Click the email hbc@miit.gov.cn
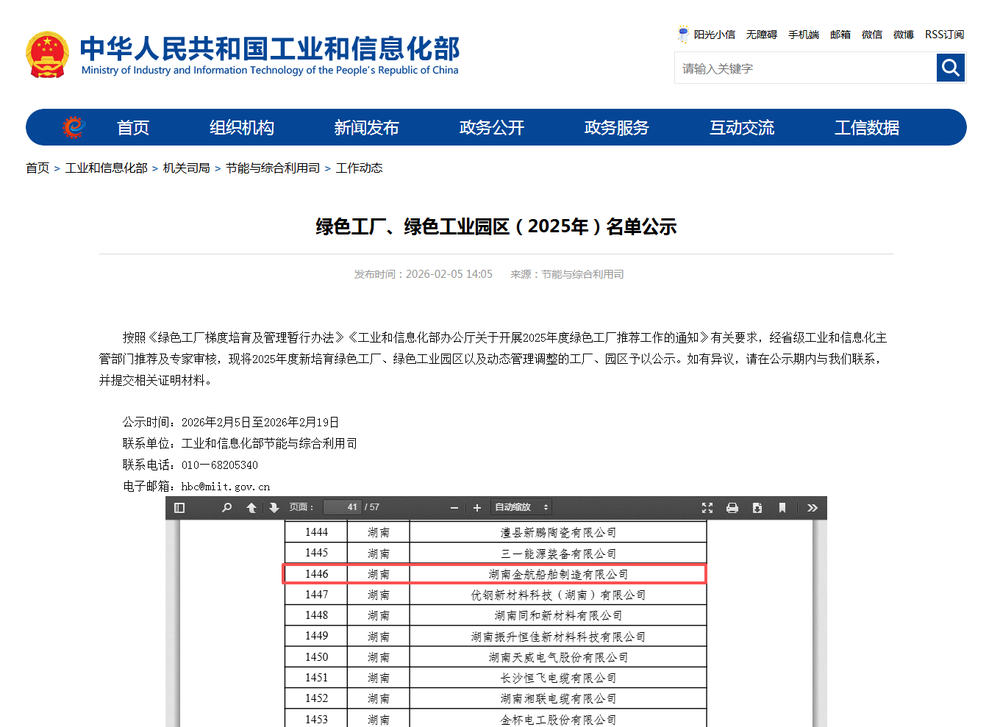This screenshot has height=727, width=1000. point(225,487)
